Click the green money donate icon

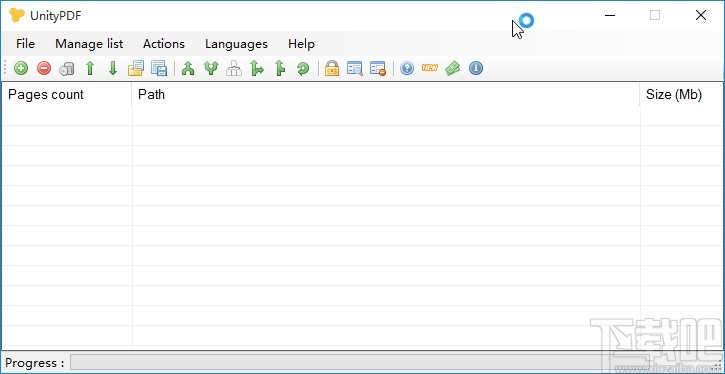[x=453, y=68]
